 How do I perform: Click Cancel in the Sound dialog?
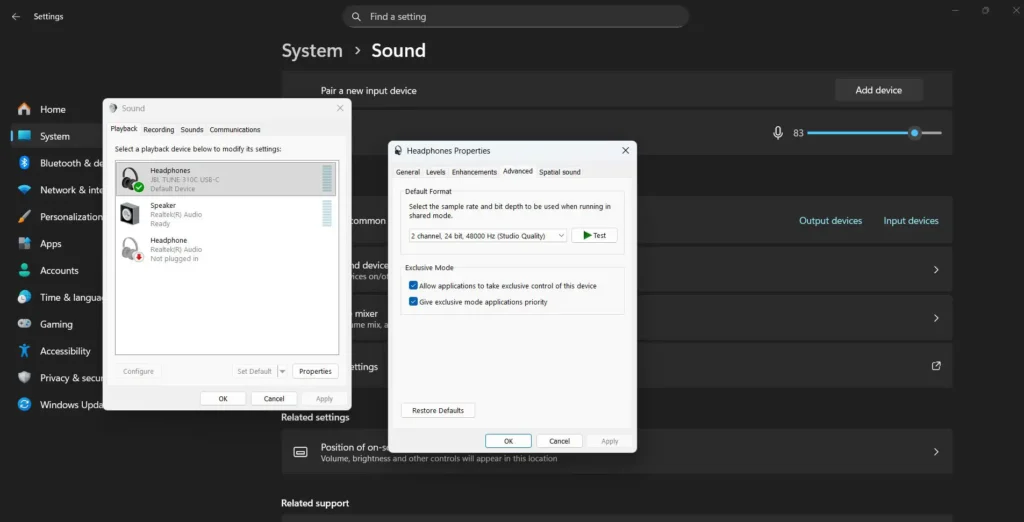pyautogui.click(x=274, y=399)
